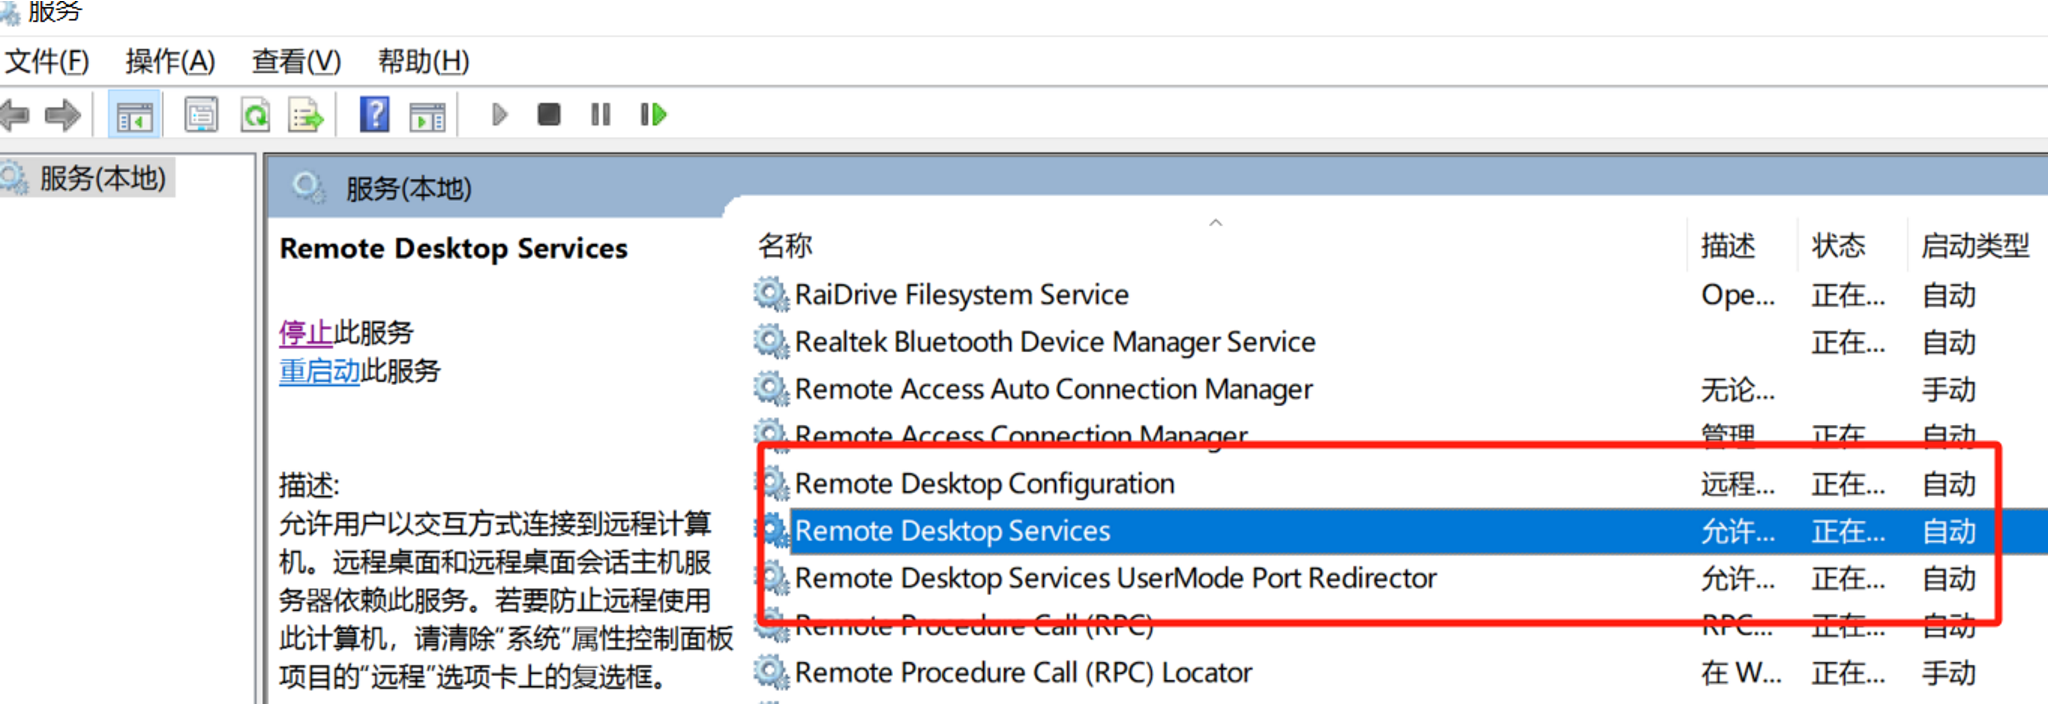Click the Refresh toolbar icon
The image size is (2048, 704).
click(255, 115)
